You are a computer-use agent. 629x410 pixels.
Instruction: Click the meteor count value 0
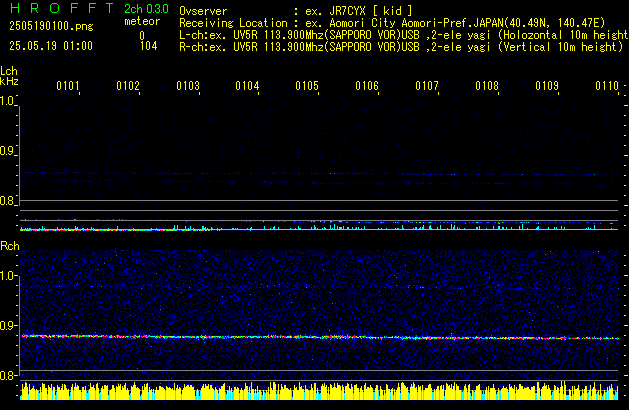(x=142, y=35)
